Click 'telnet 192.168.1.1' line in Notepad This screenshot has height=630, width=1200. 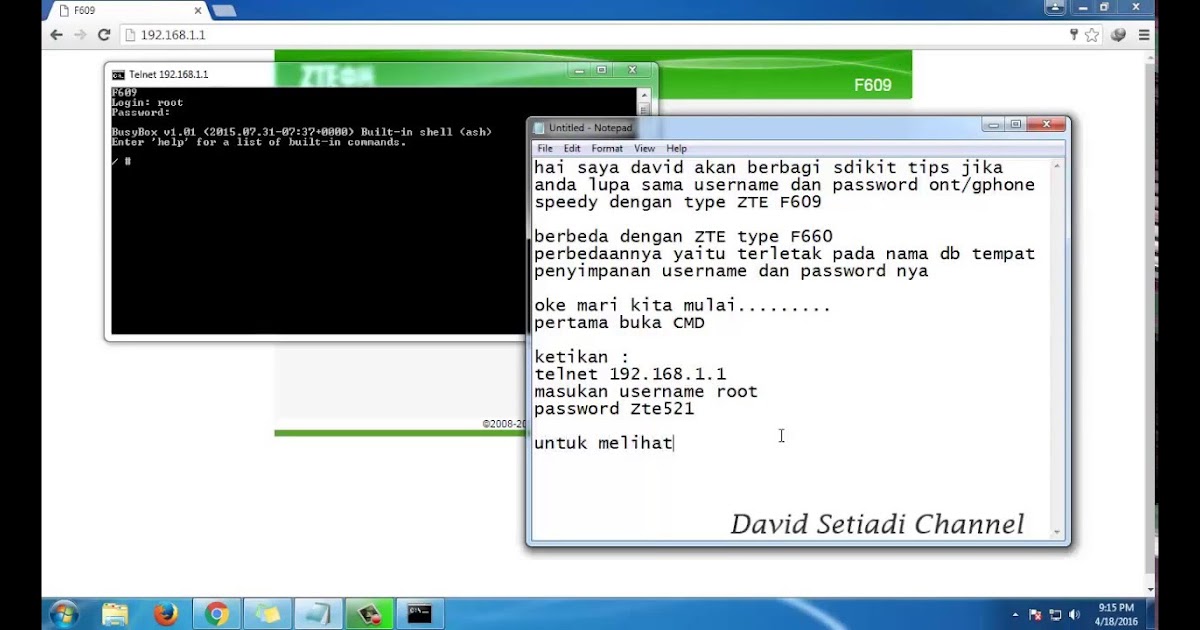click(630, 375)
